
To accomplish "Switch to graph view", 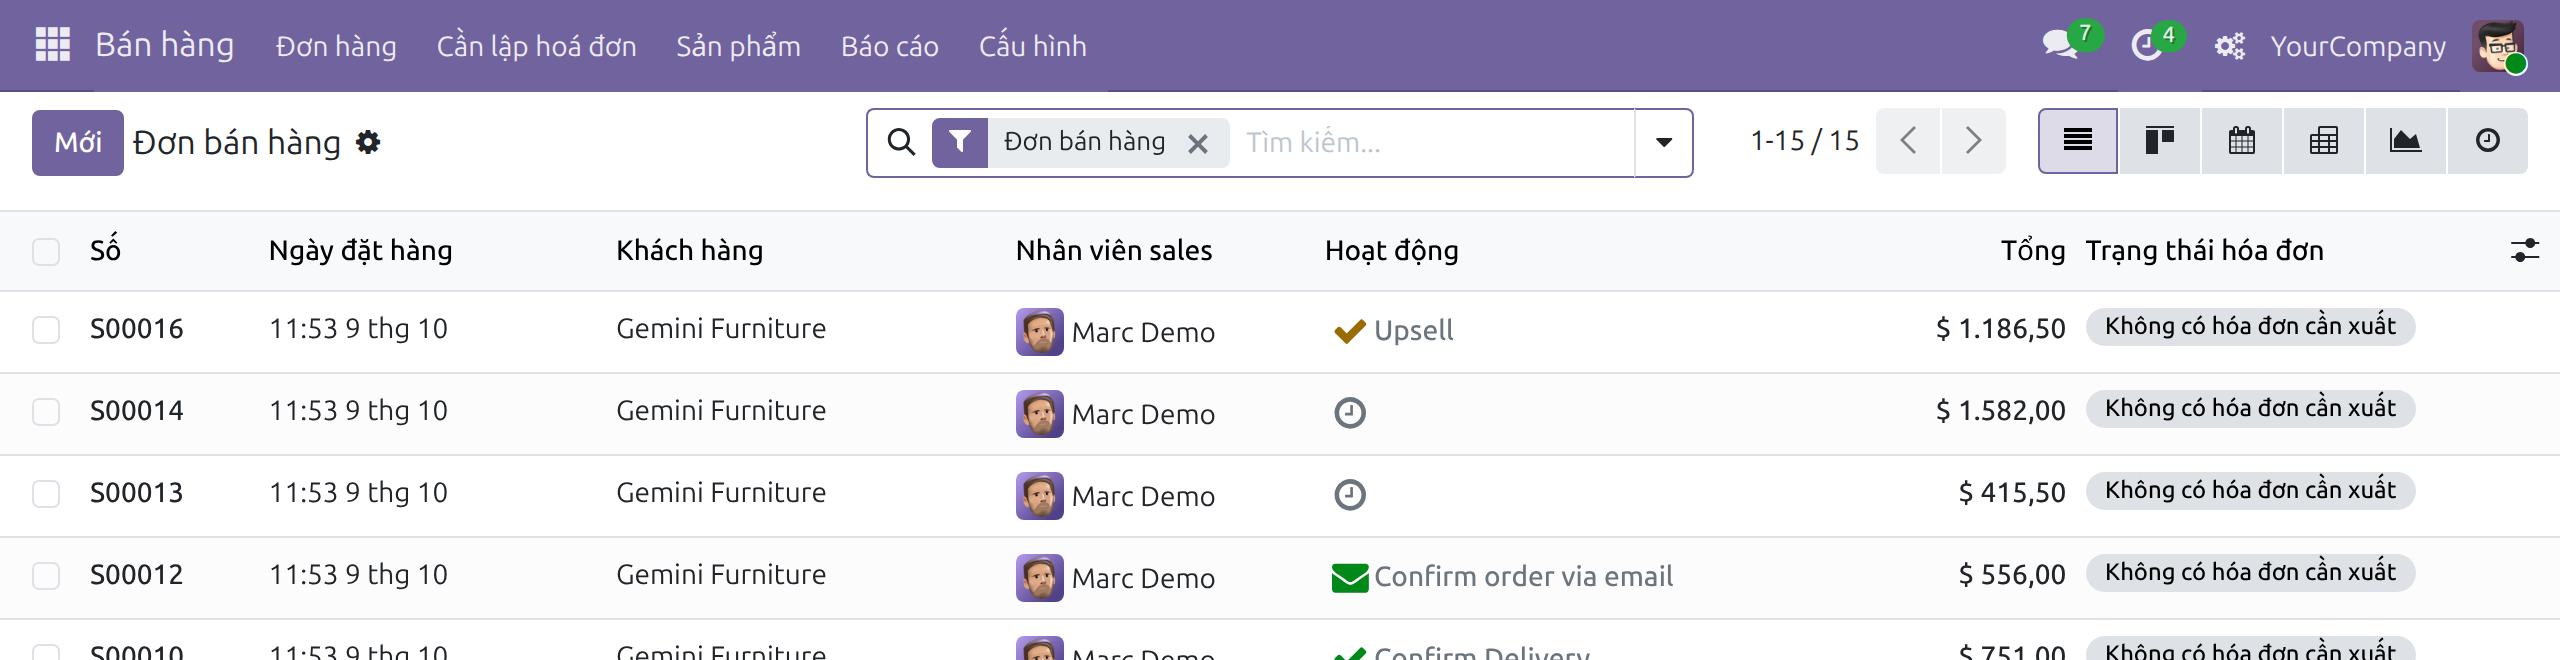I will [2406, 141].
